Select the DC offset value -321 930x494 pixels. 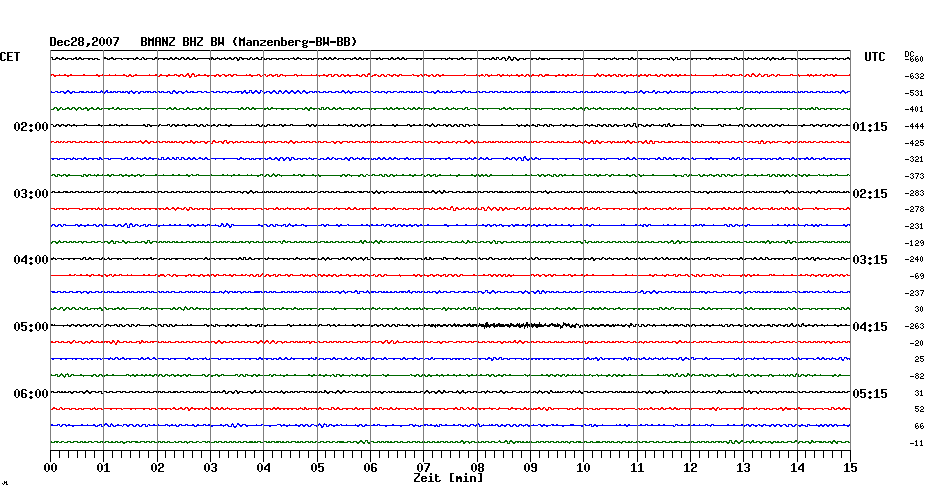914,160
